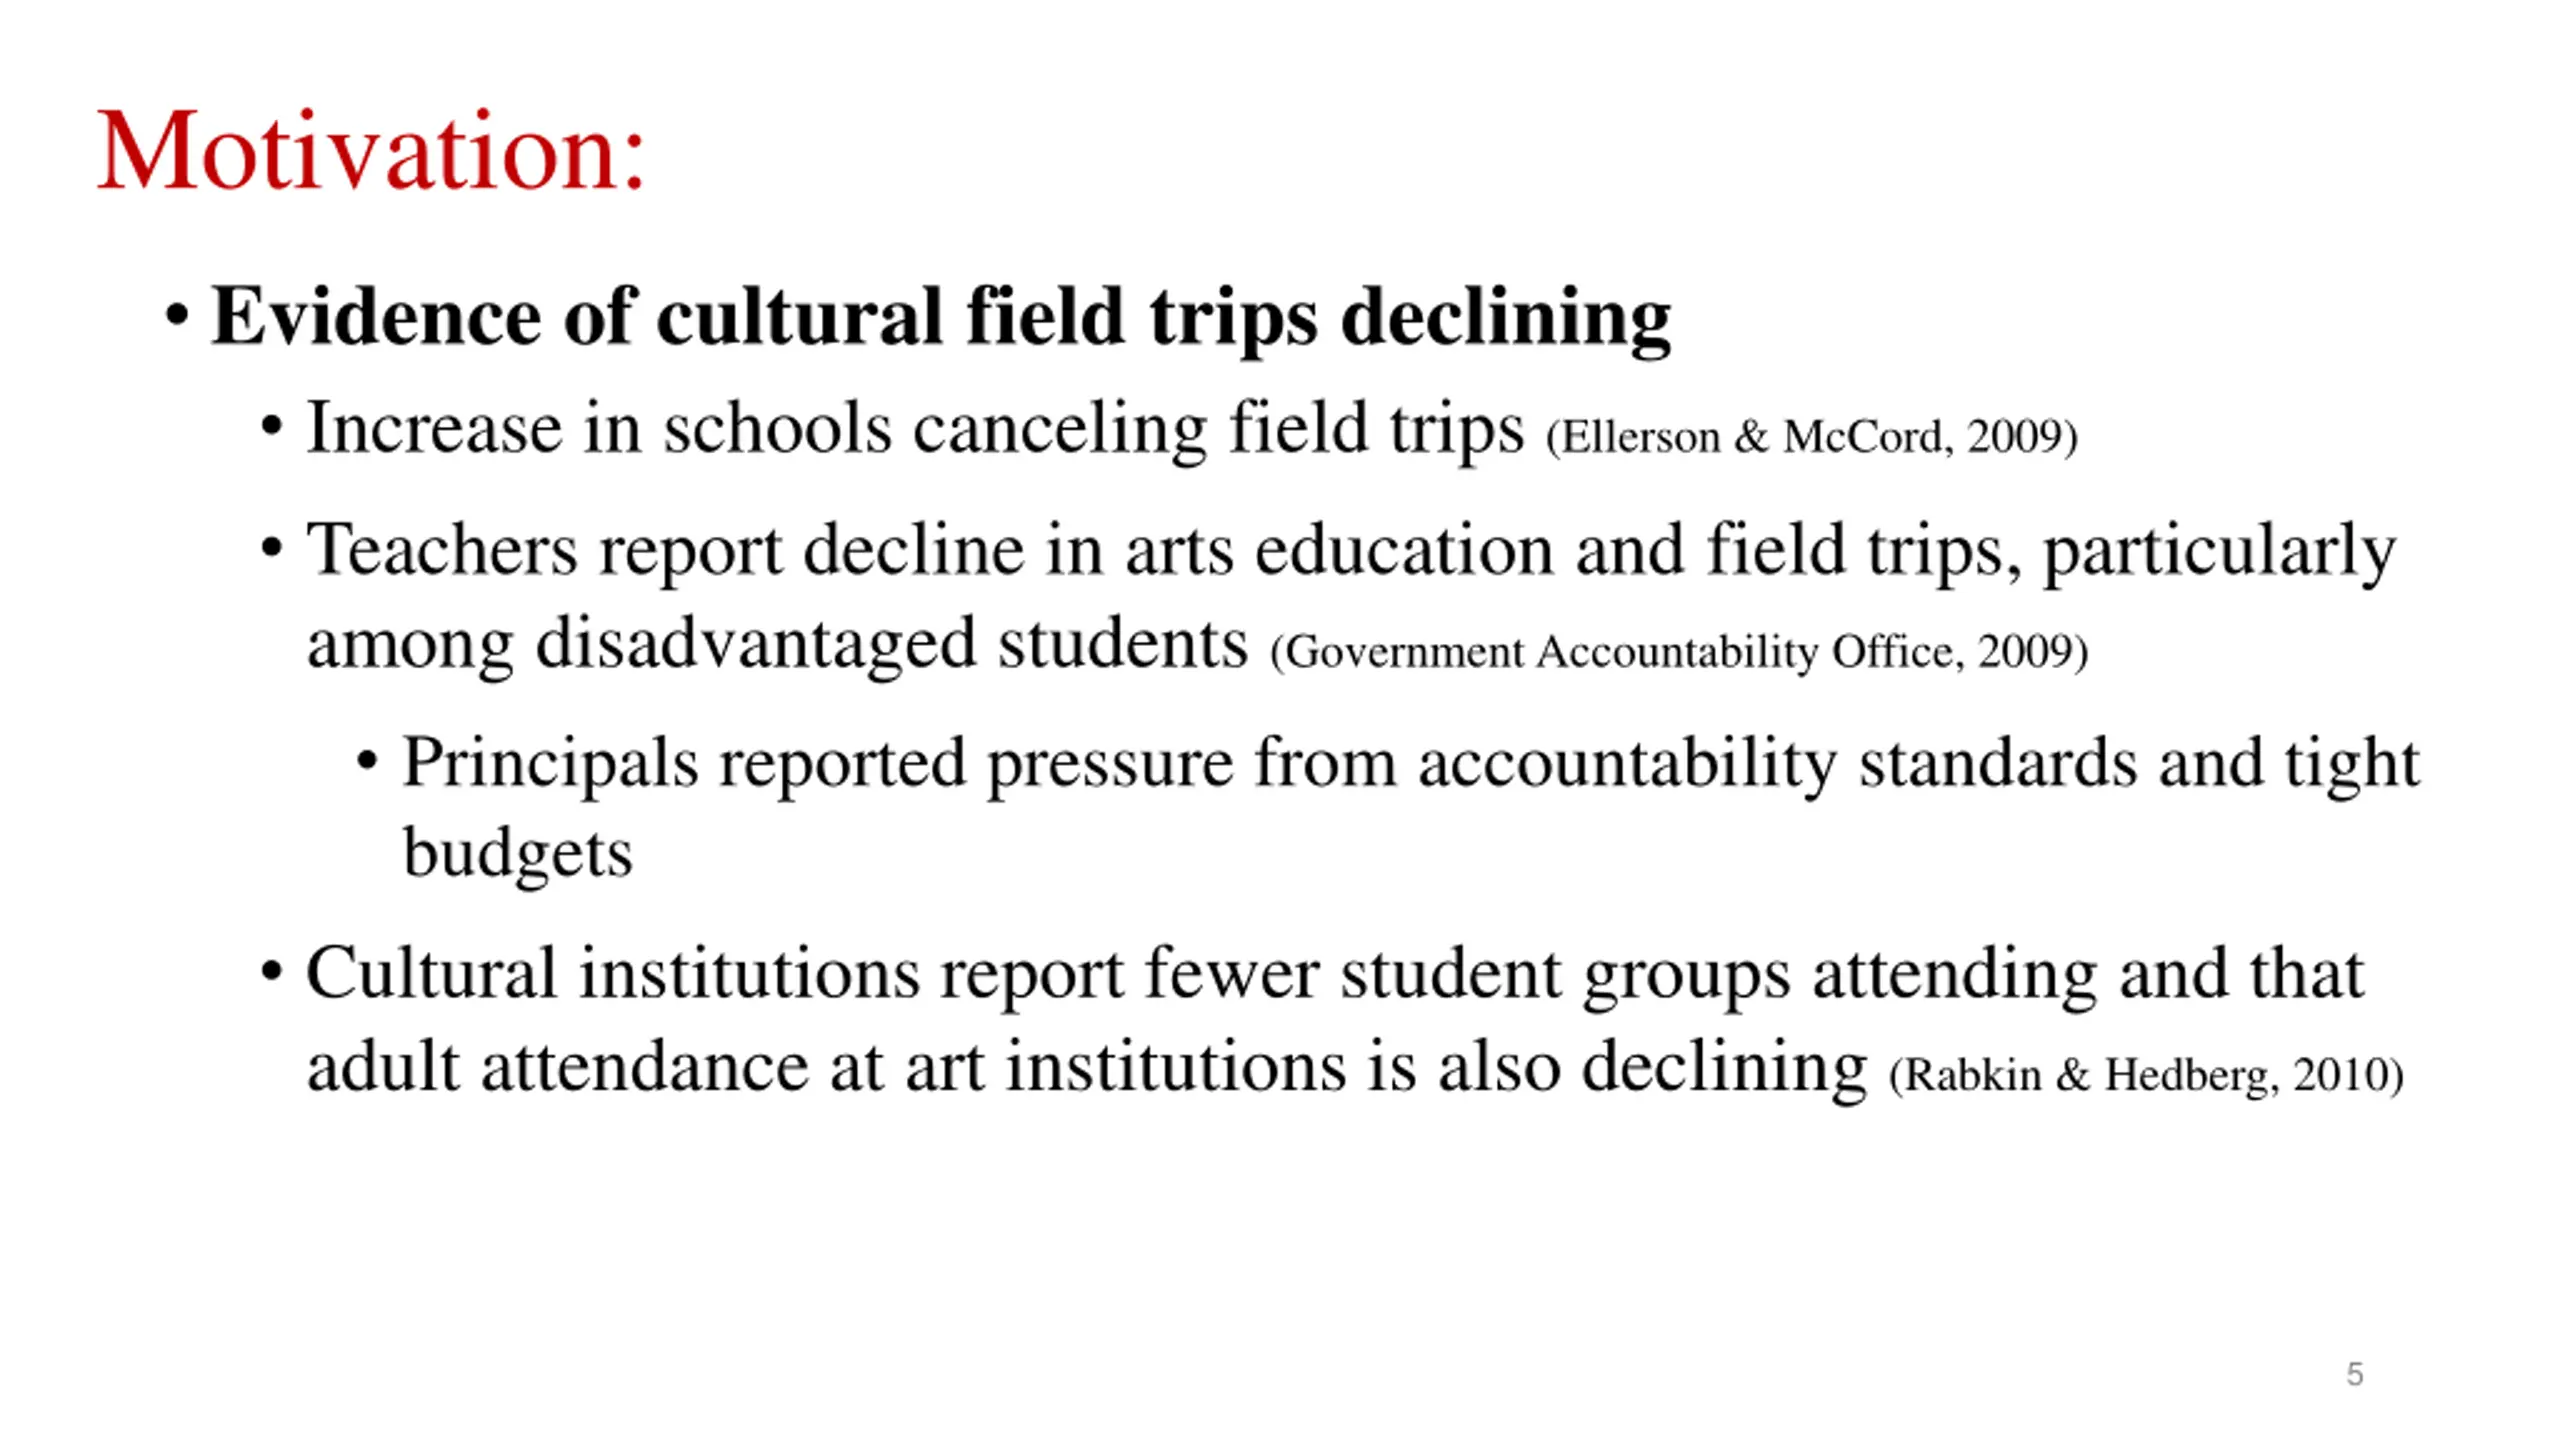Viewport: 2560px width, 1440px height.
Task: Click the bullet marker before "Principals reported"
Action: pos(367,762)
